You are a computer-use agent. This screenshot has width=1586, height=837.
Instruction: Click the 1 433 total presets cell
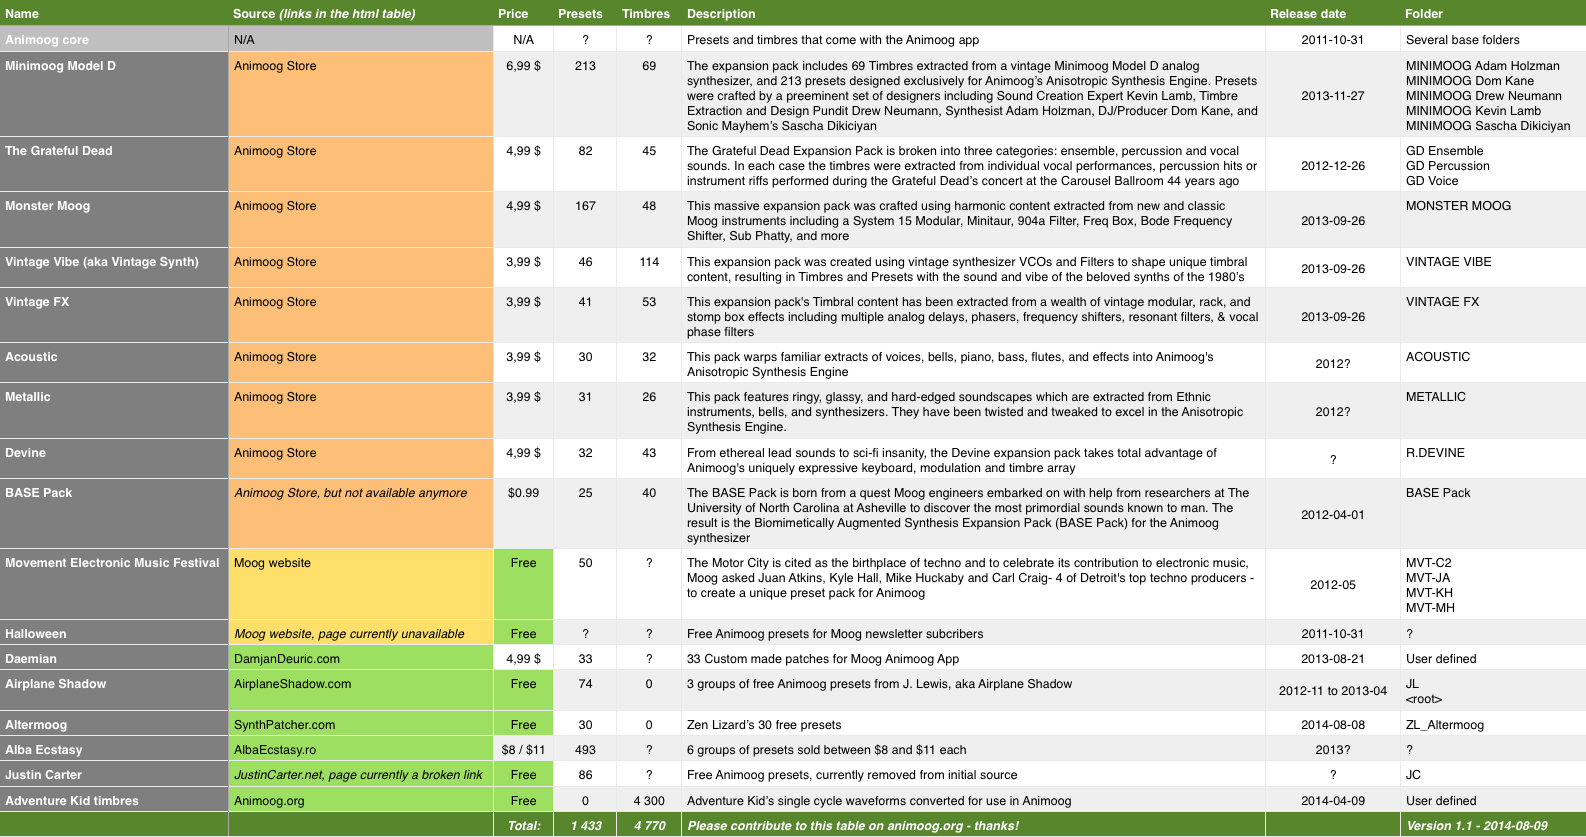586,826
